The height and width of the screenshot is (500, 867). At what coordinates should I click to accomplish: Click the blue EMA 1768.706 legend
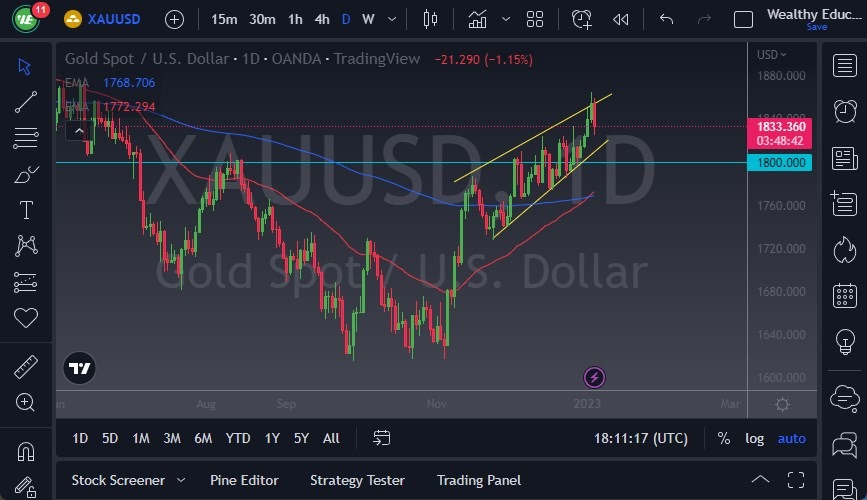tap(110, 82)
